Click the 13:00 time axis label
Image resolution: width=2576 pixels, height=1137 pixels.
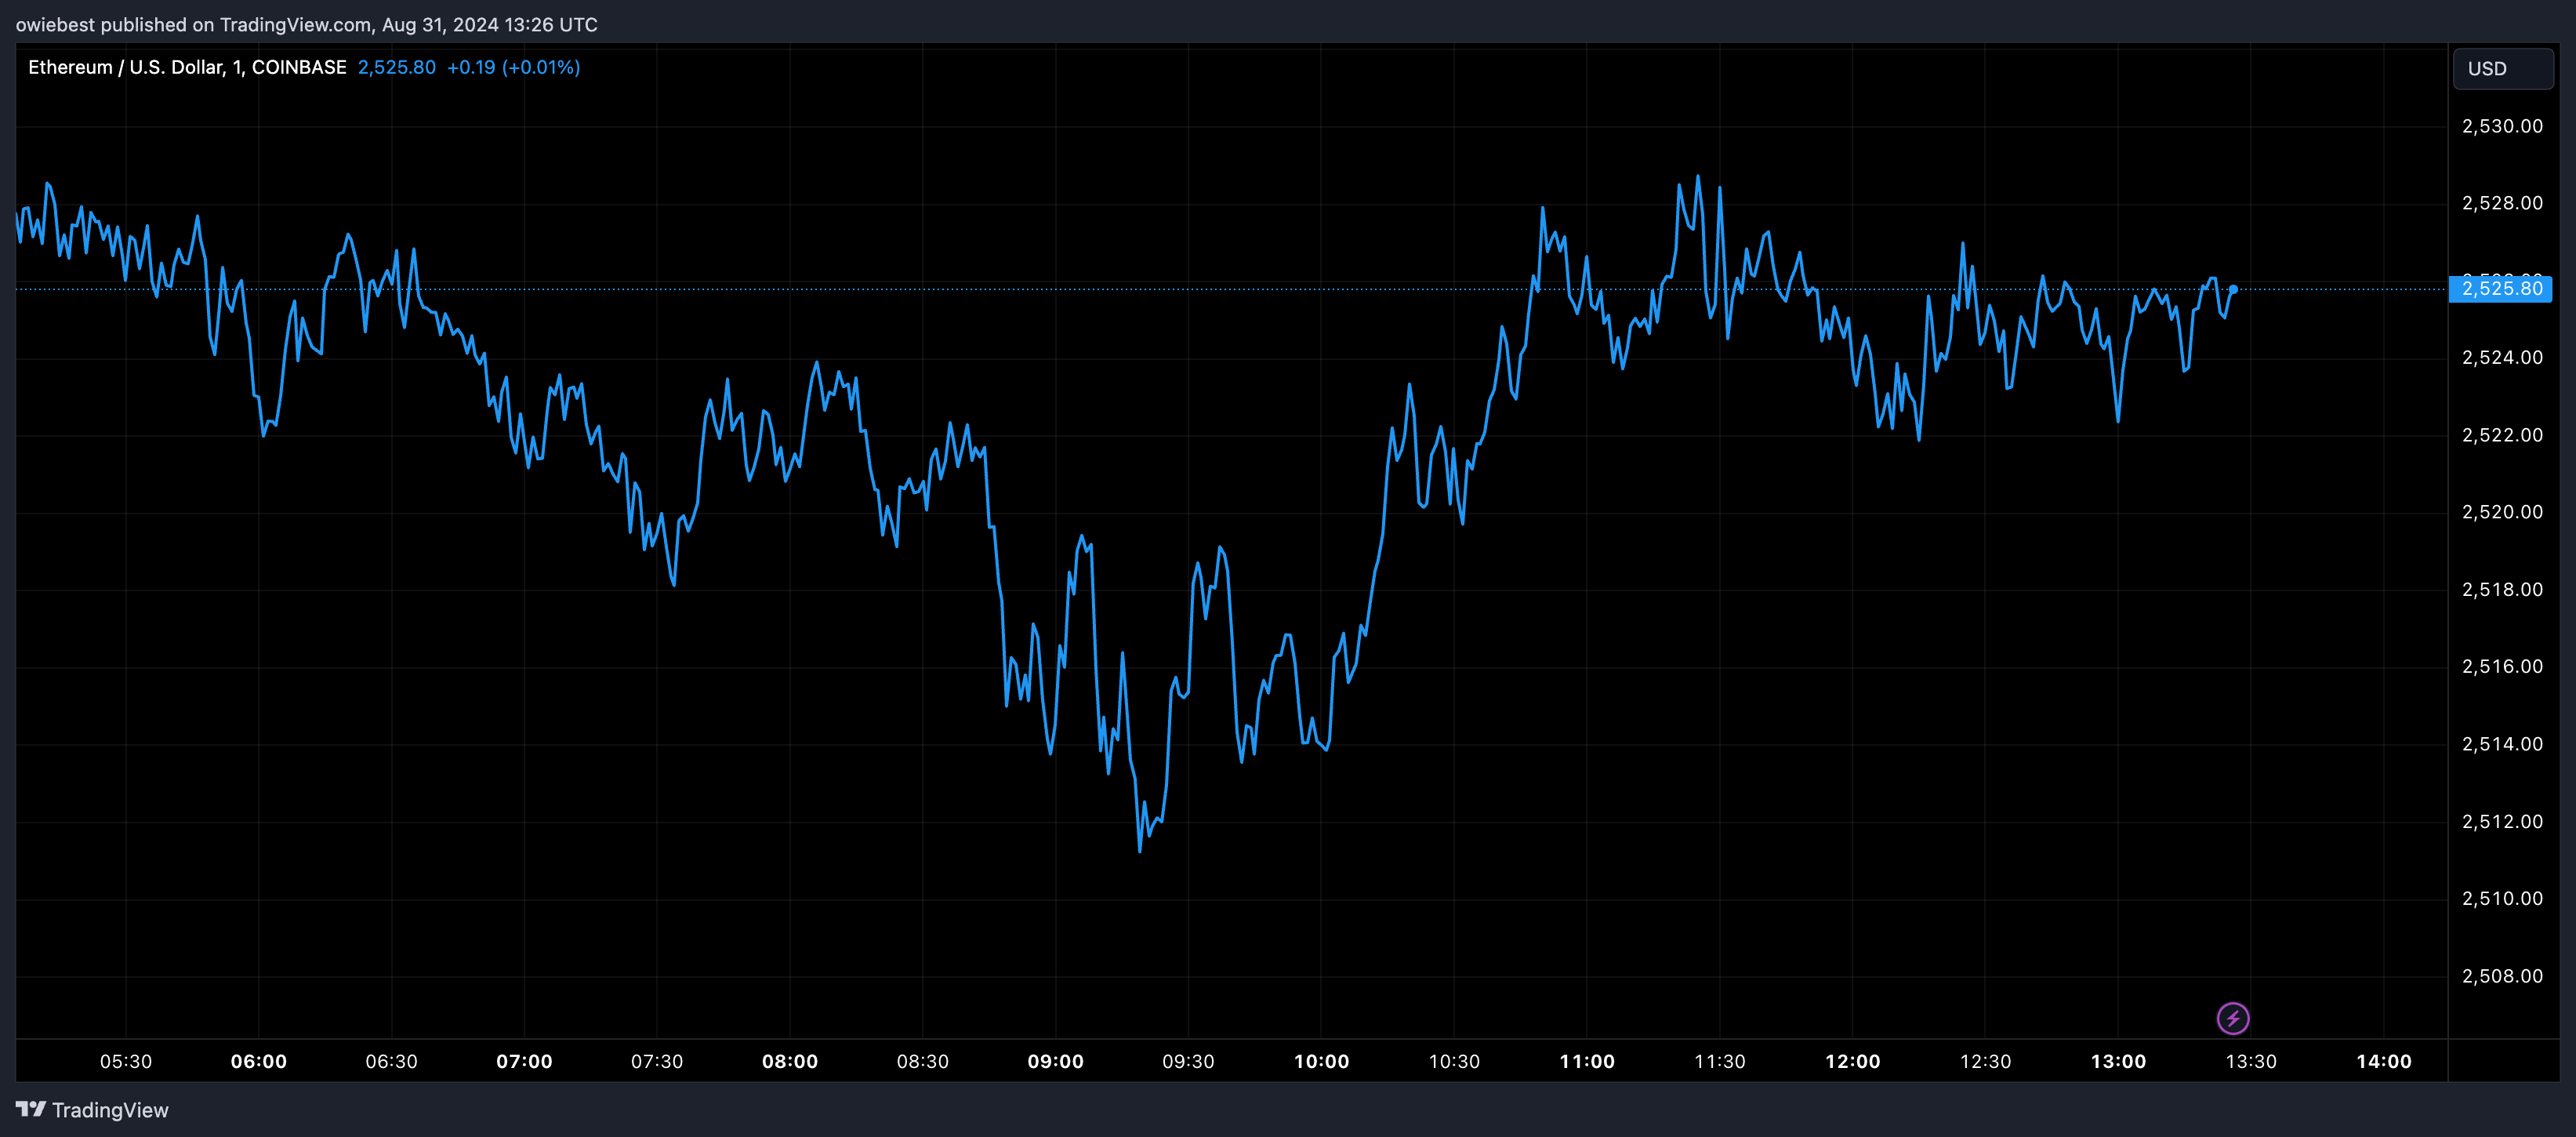click(x=2118, y=1061)
